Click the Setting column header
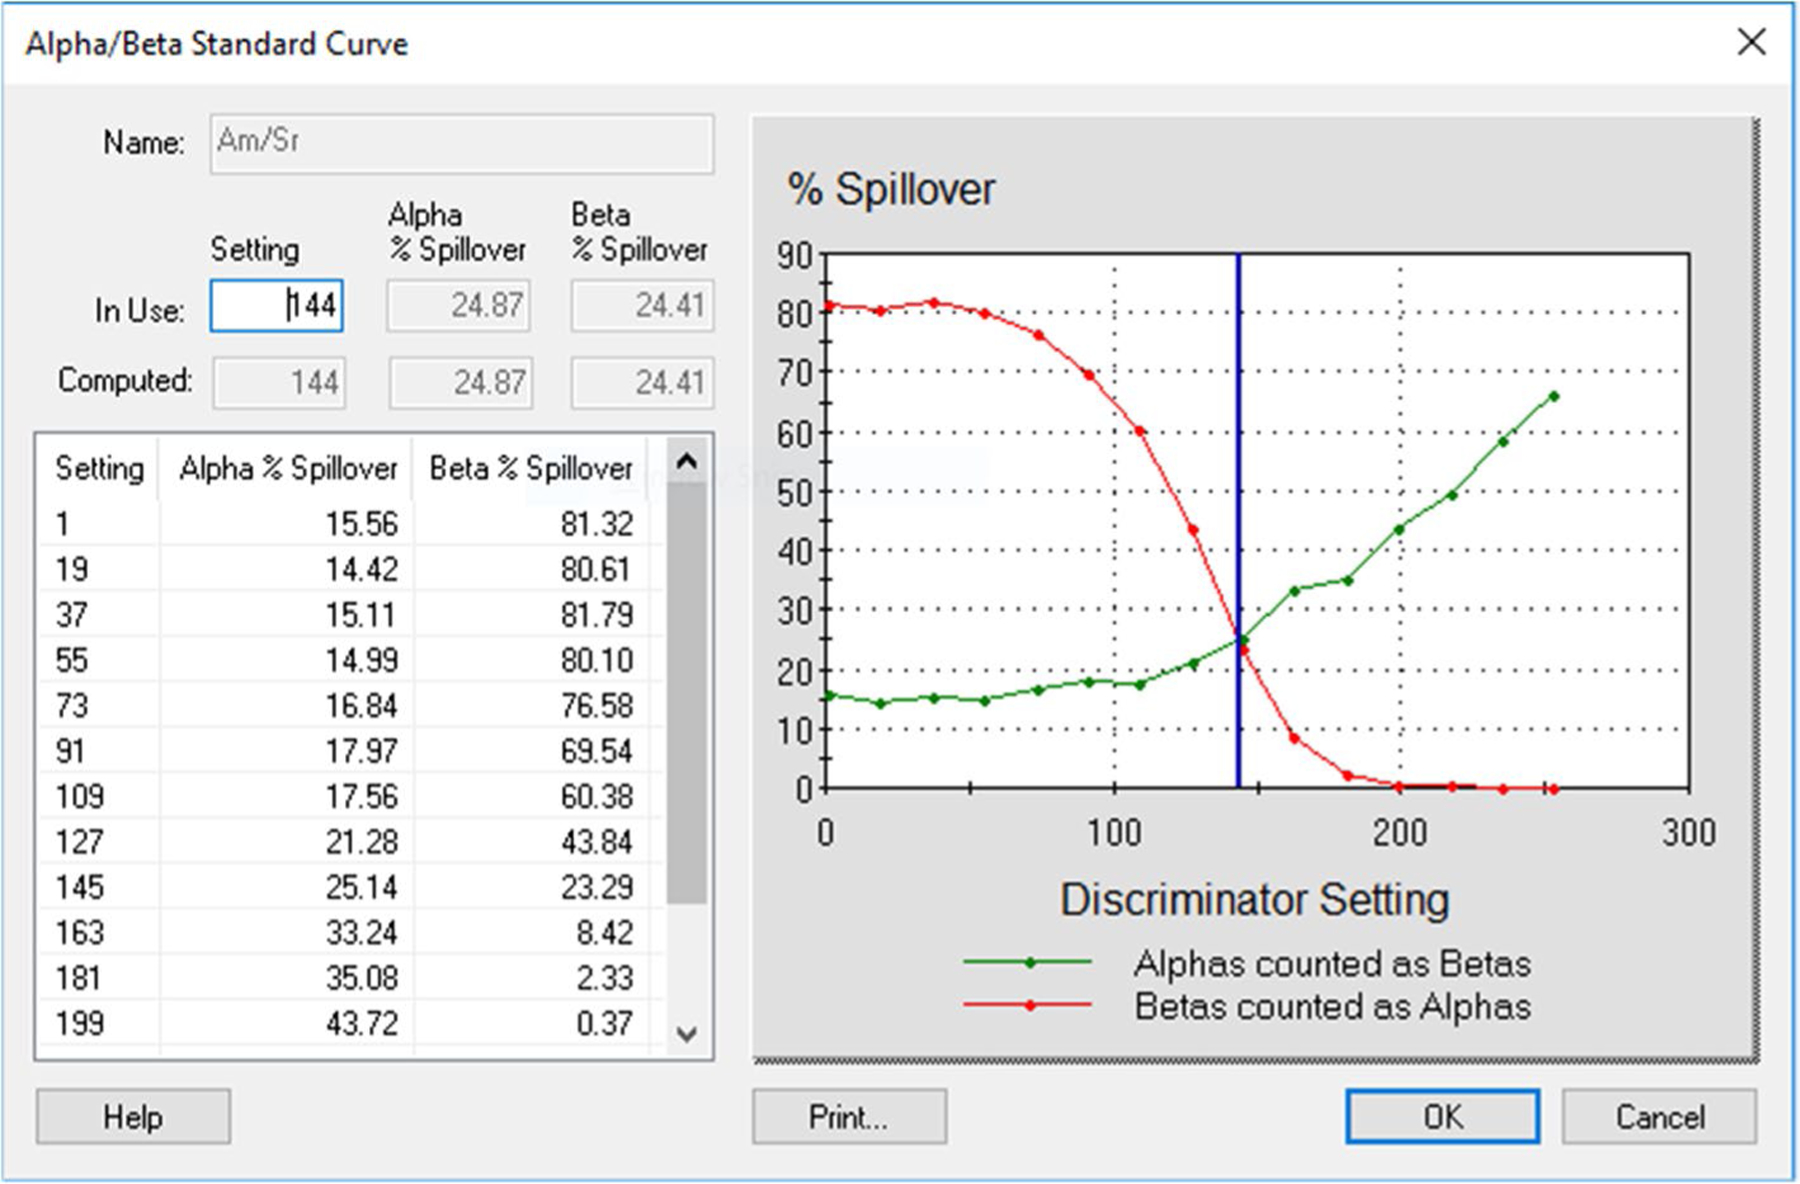1800x1184 pixels. click(98, 468)
